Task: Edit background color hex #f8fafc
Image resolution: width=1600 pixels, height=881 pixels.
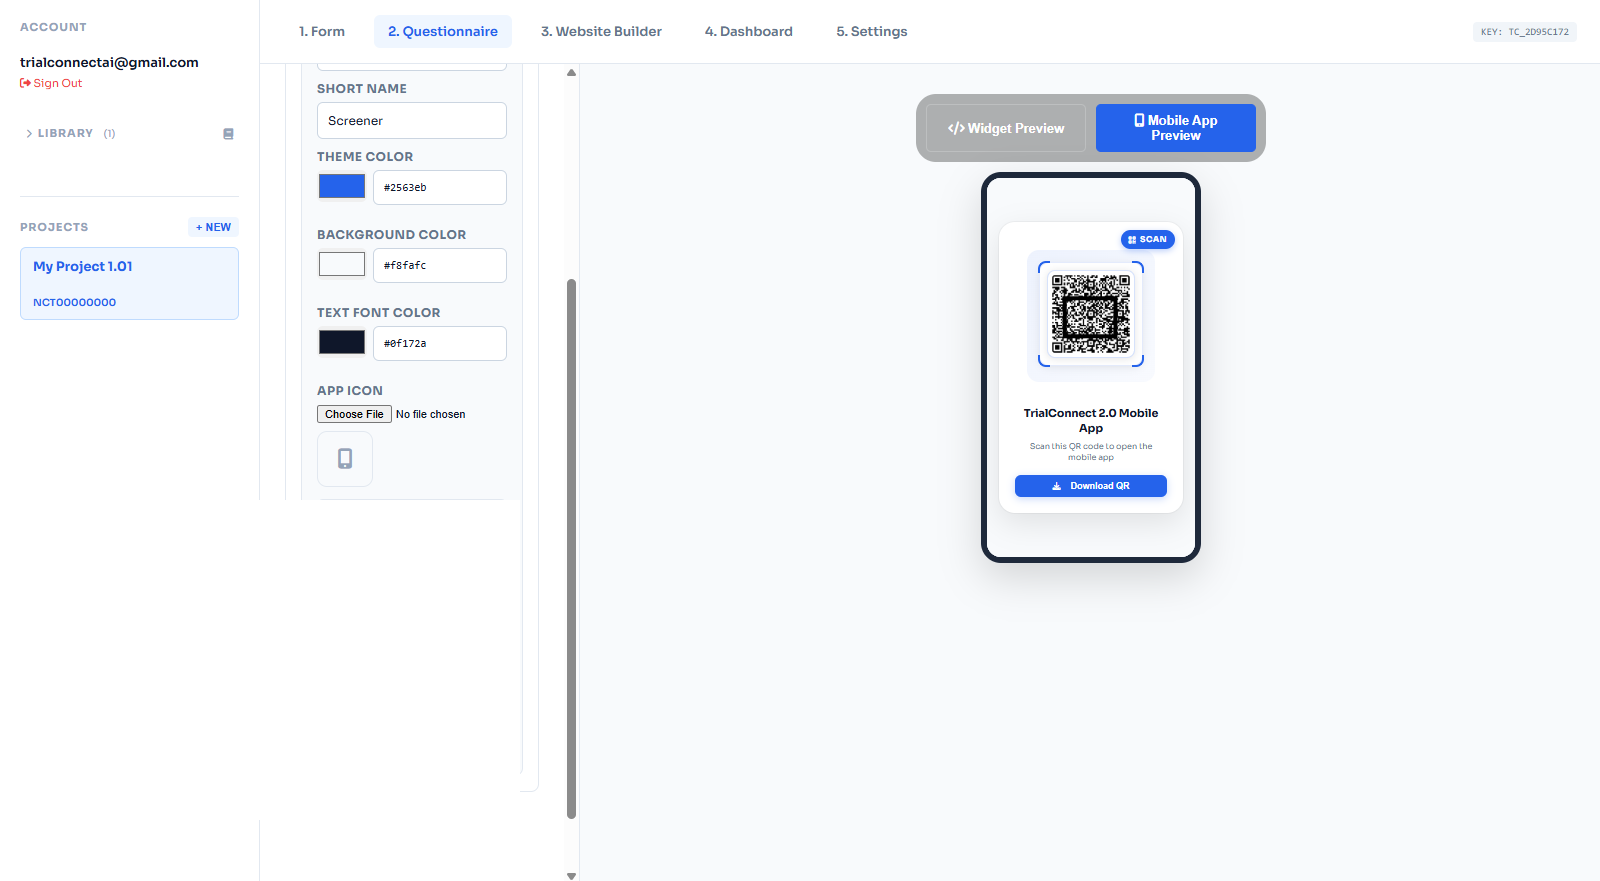Action: [440, 265]
